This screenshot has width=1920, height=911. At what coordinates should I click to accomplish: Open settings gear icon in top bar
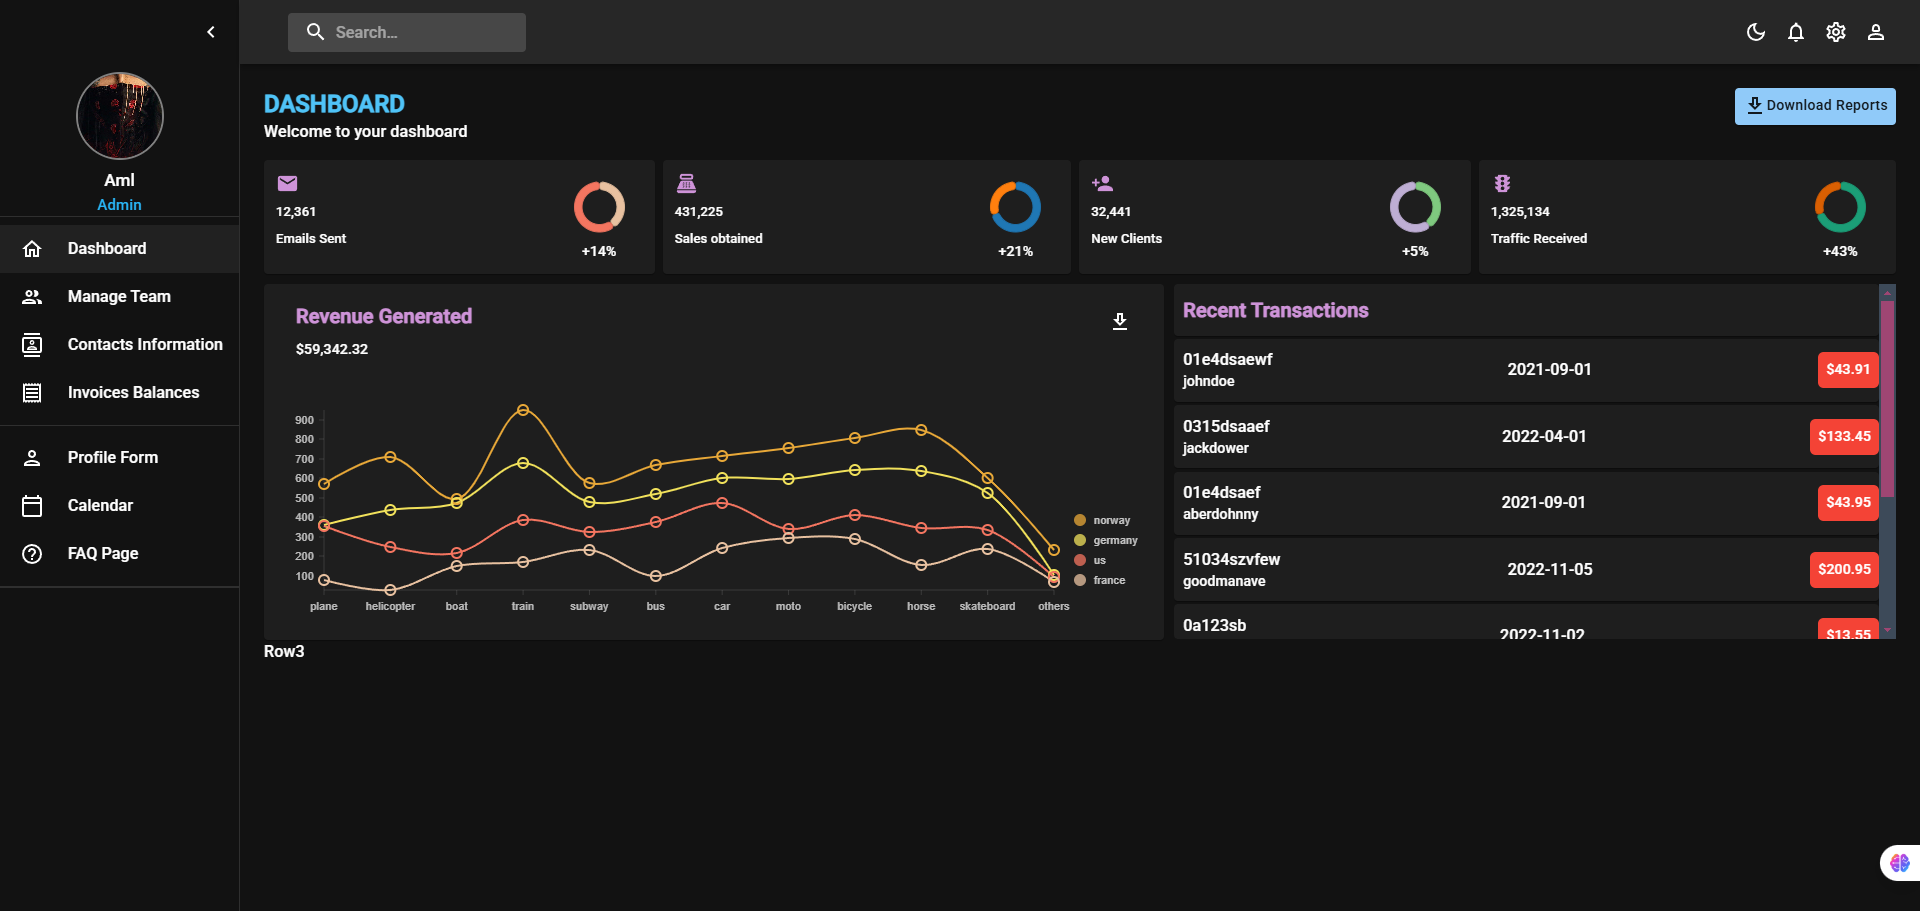click(x=1835, y=32)
